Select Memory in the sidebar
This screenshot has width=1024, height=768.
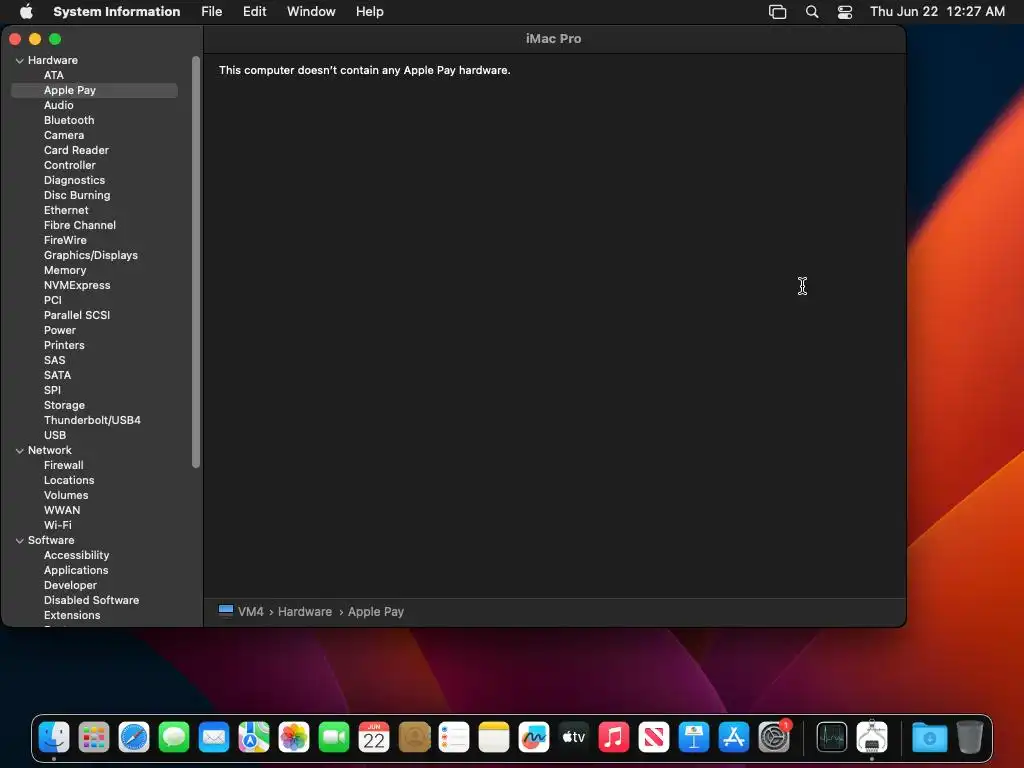tap(65, 270)
